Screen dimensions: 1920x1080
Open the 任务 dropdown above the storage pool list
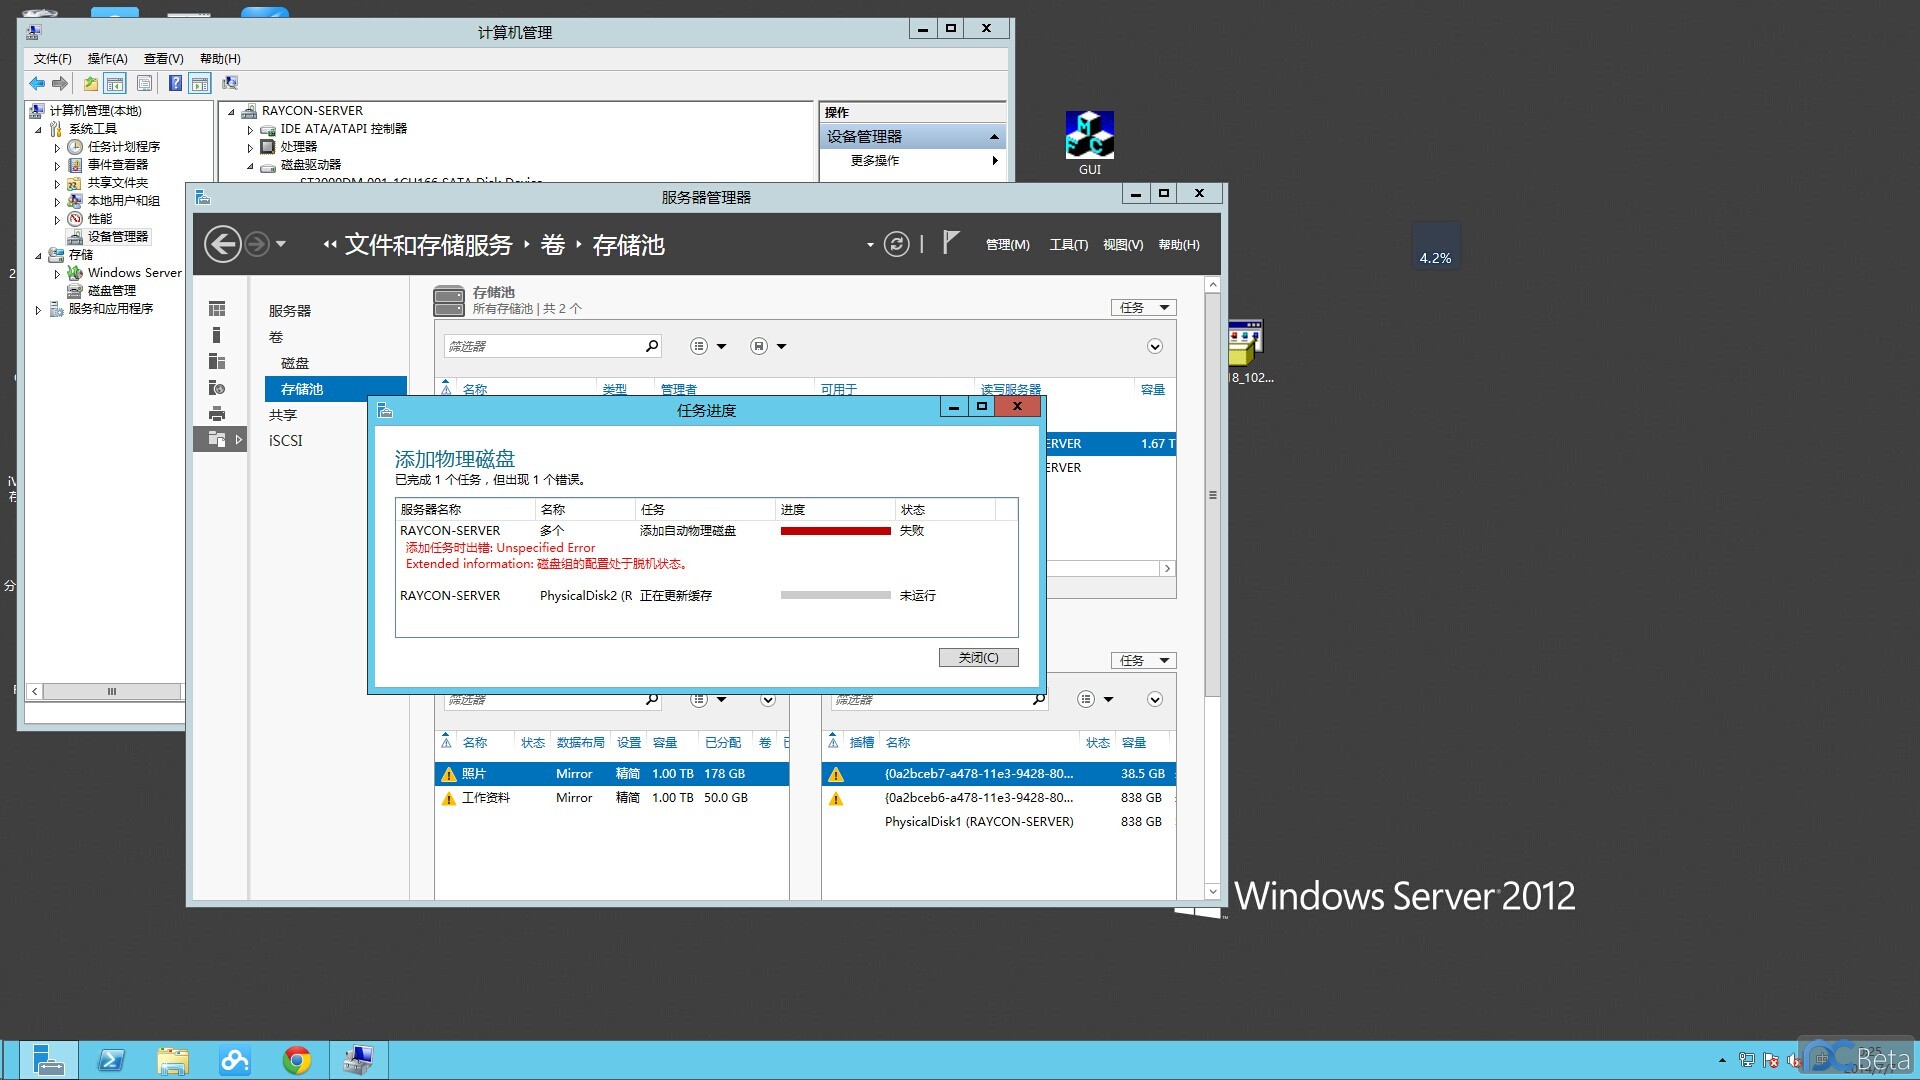(x=1141, y=307)
